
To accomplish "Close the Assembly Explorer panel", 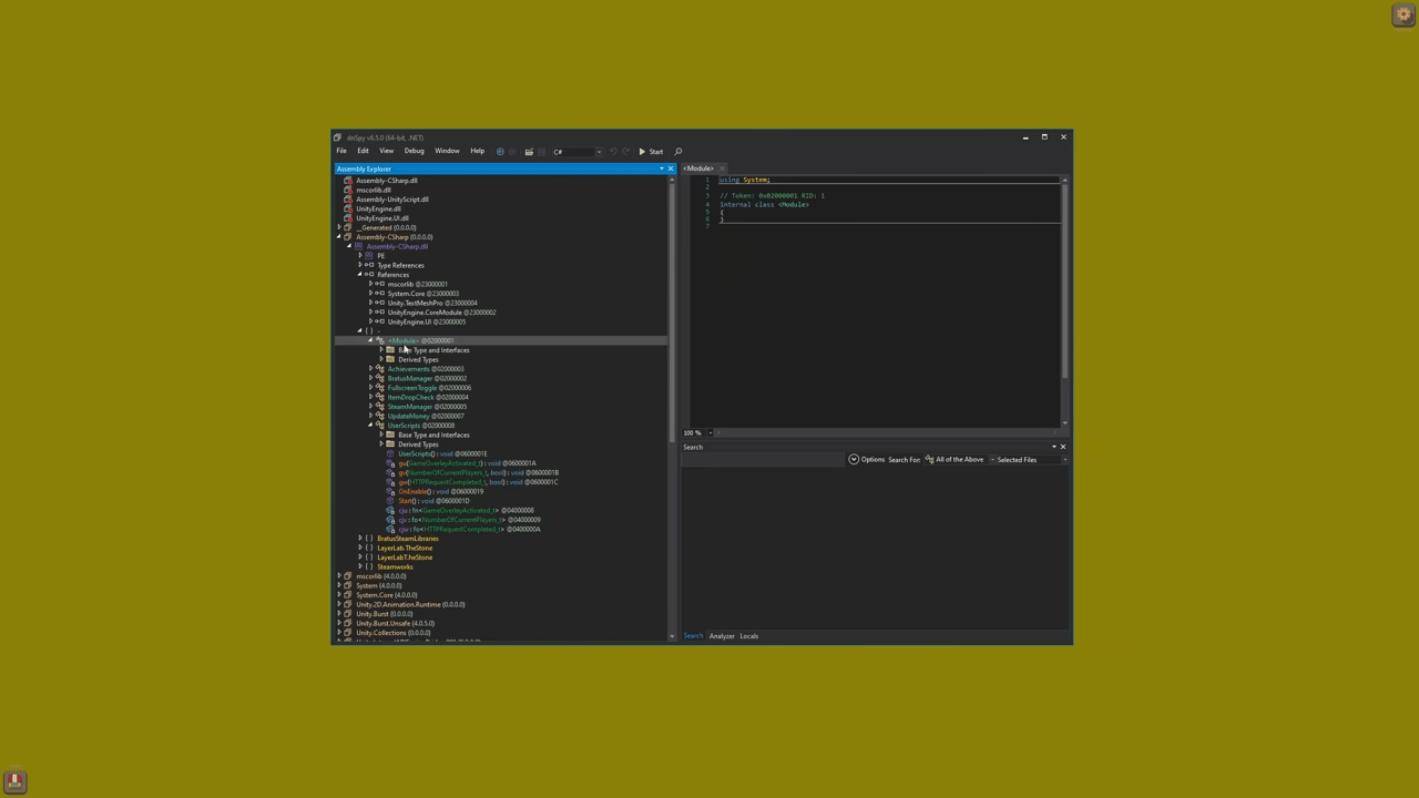I will (670, 169).
